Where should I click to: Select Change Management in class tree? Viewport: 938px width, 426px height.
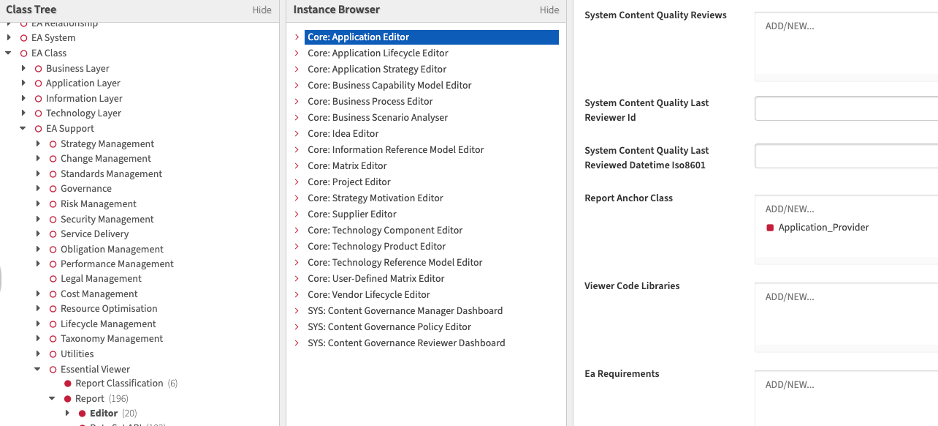[x=105, y=159]
